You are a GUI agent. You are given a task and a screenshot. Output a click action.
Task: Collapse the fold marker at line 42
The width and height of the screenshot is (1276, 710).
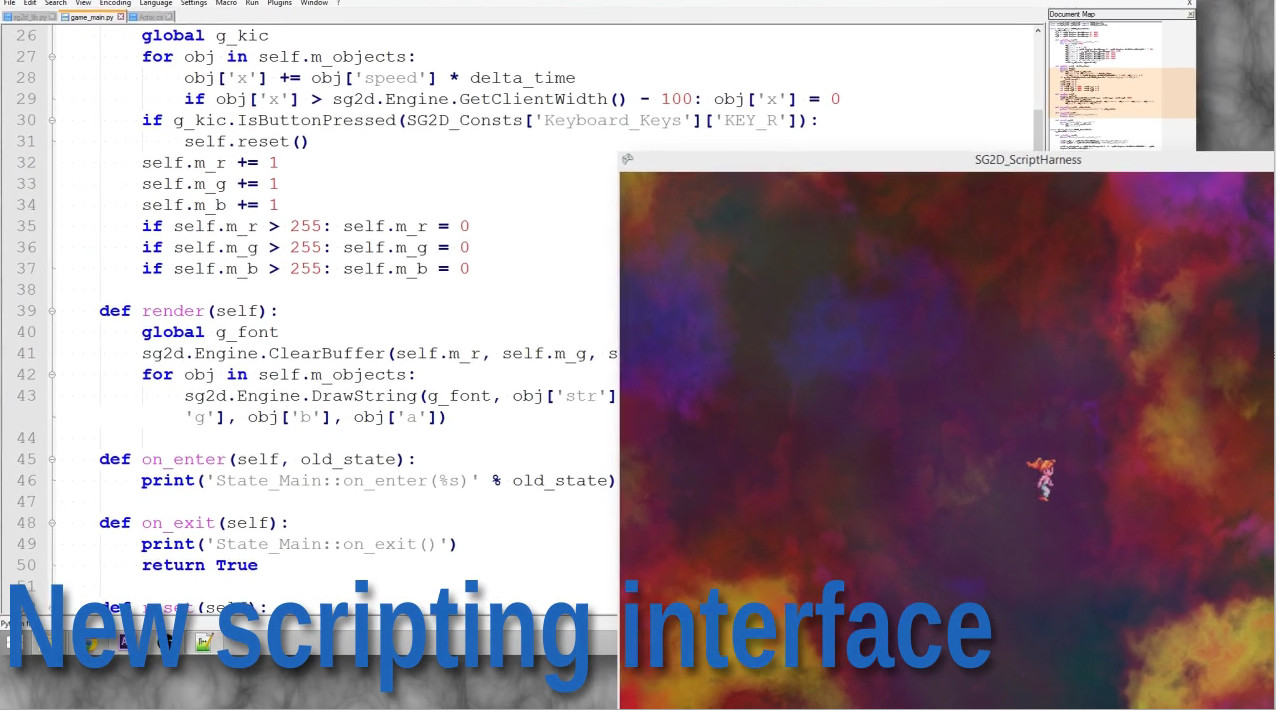point(50,374)
